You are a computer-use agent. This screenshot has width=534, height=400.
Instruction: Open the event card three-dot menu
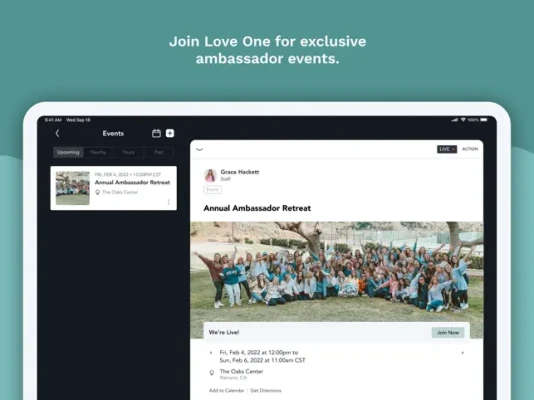pos(169,202)
